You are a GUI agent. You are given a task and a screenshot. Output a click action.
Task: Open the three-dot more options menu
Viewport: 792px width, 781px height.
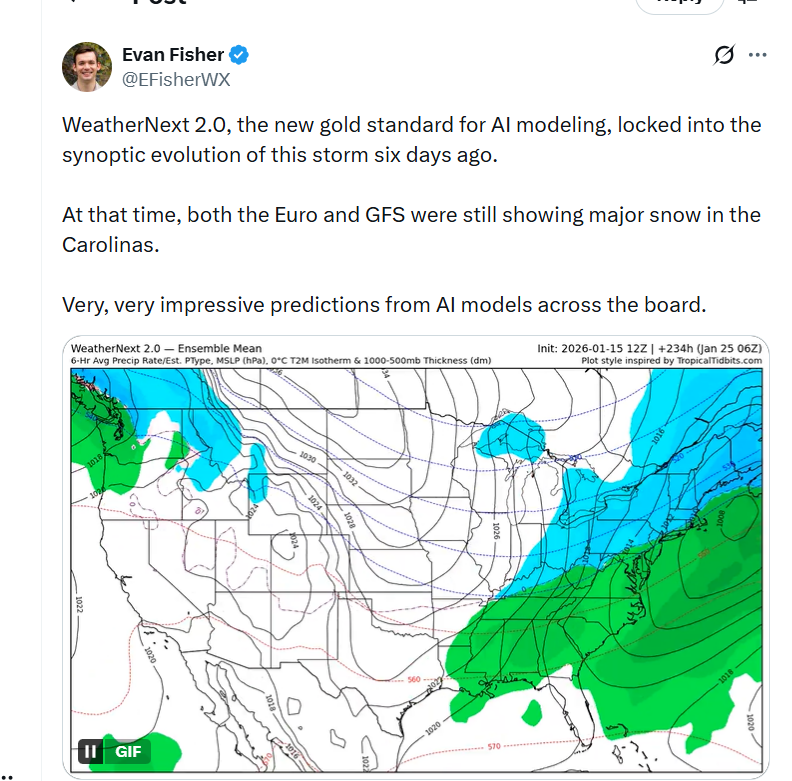758,55
